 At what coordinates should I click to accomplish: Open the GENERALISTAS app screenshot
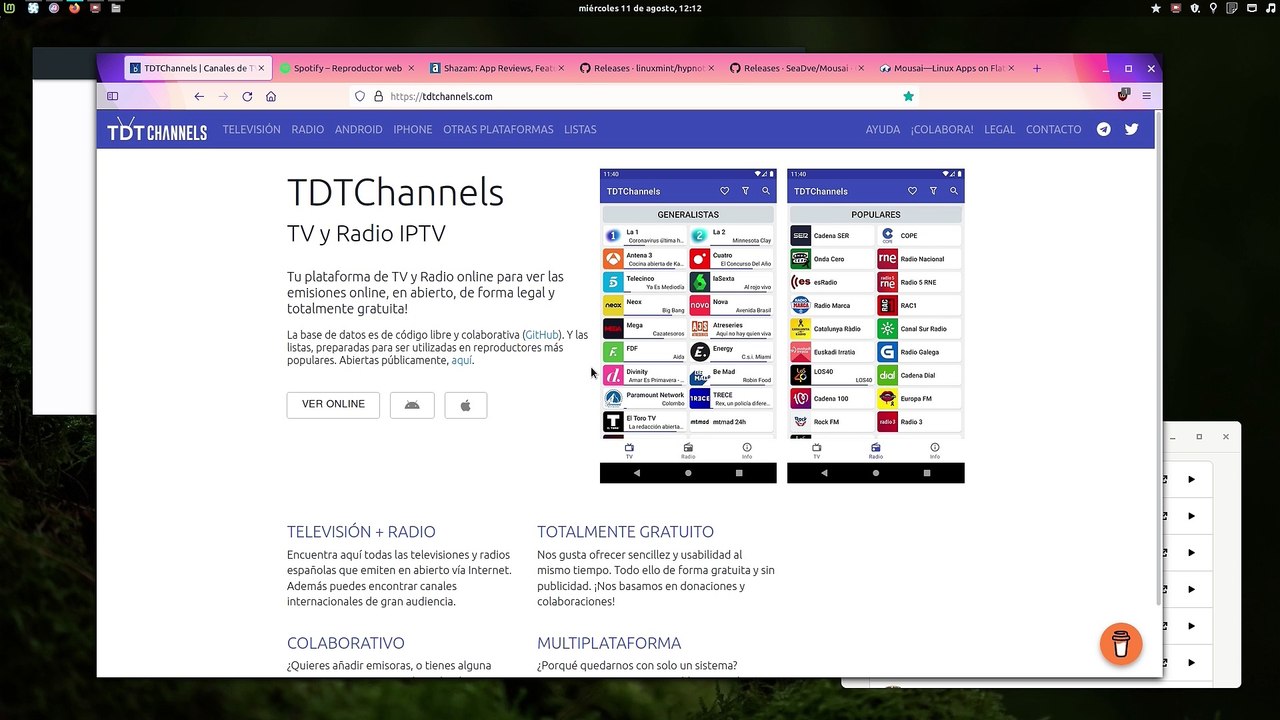[x=688, y=325]
